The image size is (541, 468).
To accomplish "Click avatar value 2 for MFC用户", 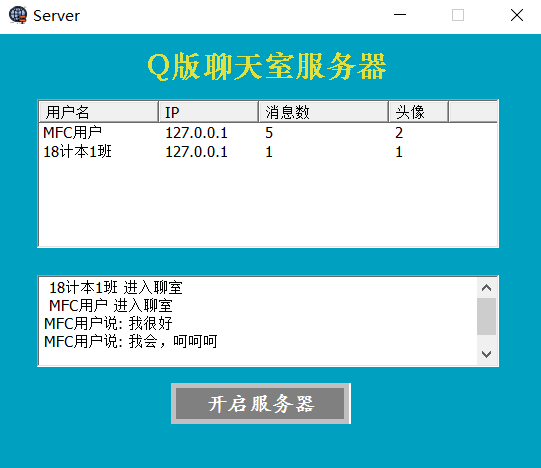I will coord(399,133).
